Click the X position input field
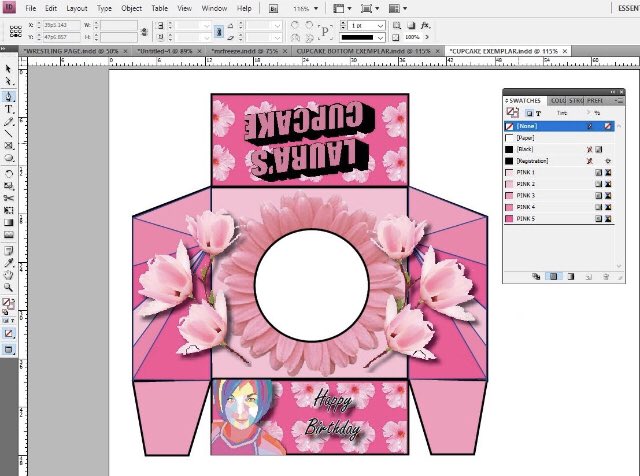 tap(61, 25)
